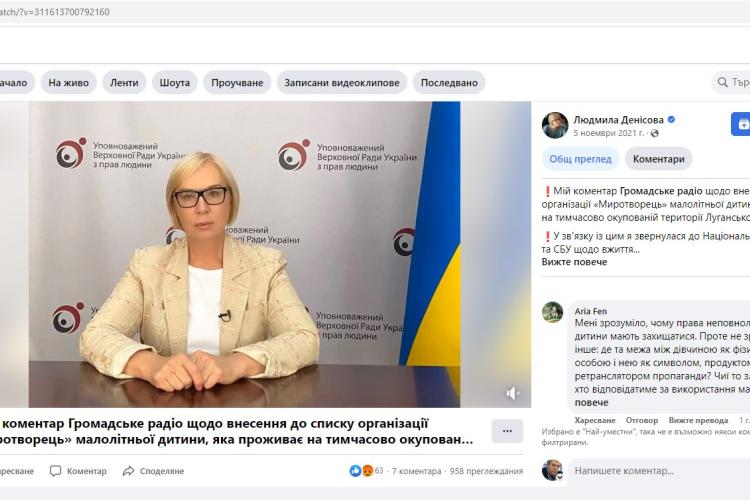Click the comment speech bubble icon
Image resolution: width=750 pixels, height=500 pixels.
point(55,471)
